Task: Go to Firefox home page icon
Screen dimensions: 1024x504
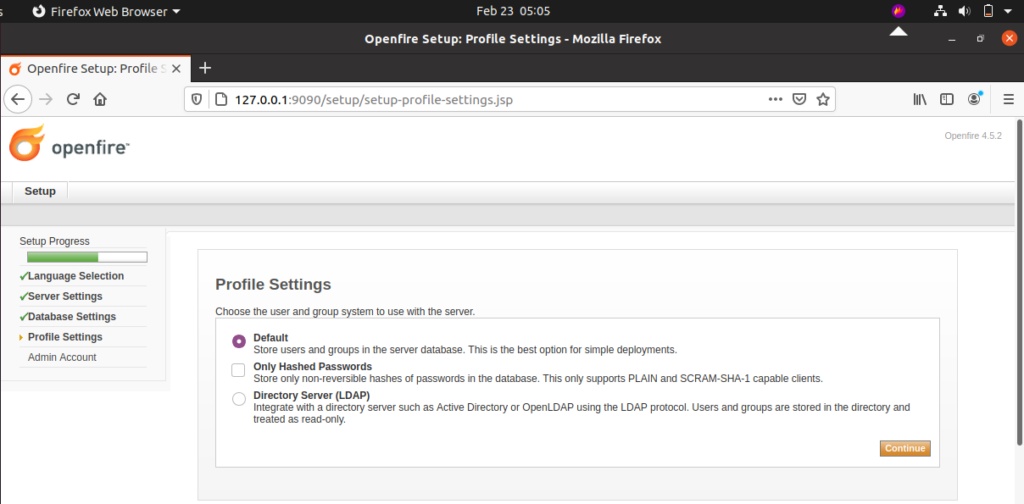Action: [x=100, y=100]
